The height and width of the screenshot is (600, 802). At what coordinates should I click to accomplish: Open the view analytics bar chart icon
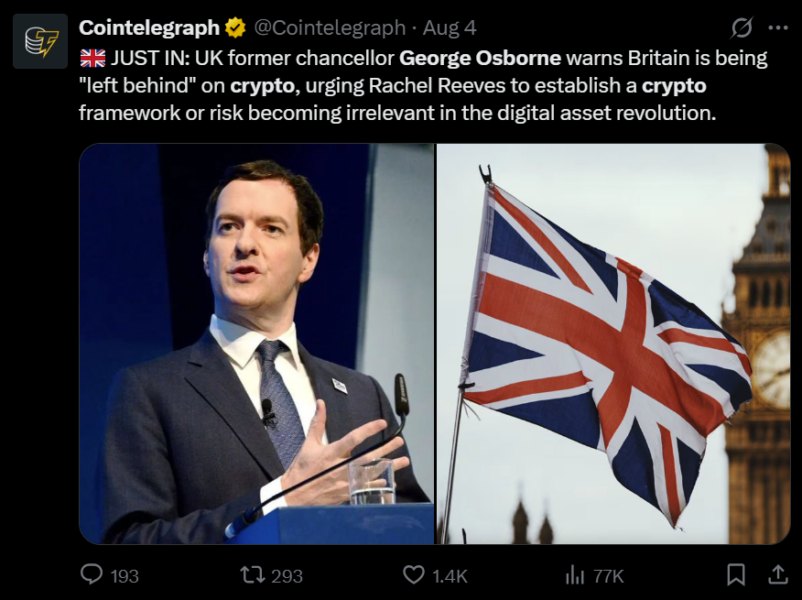click(x=574, y=574)
